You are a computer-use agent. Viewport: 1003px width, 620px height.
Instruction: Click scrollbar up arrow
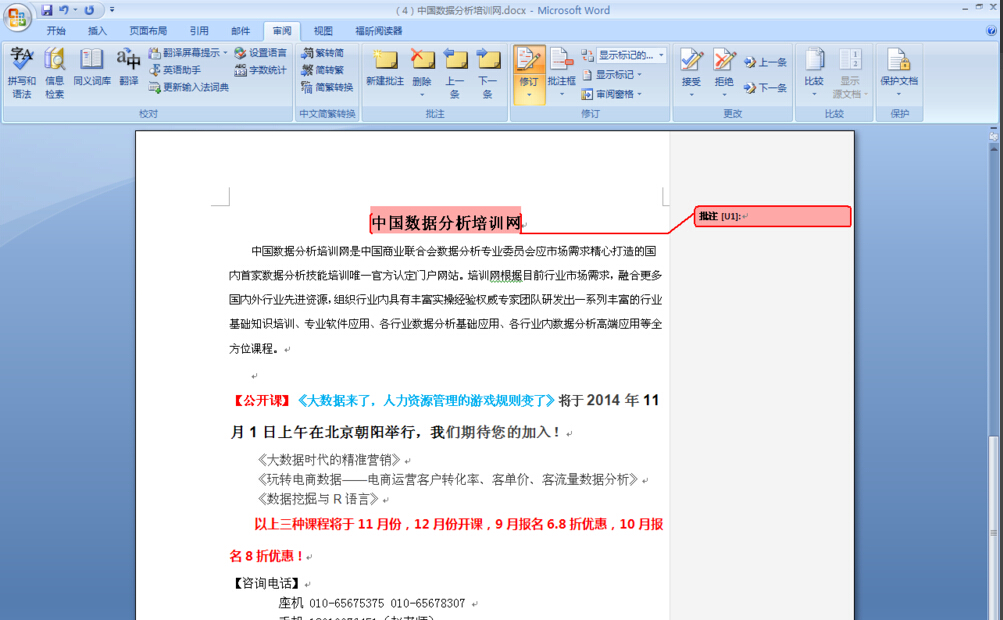993,148
